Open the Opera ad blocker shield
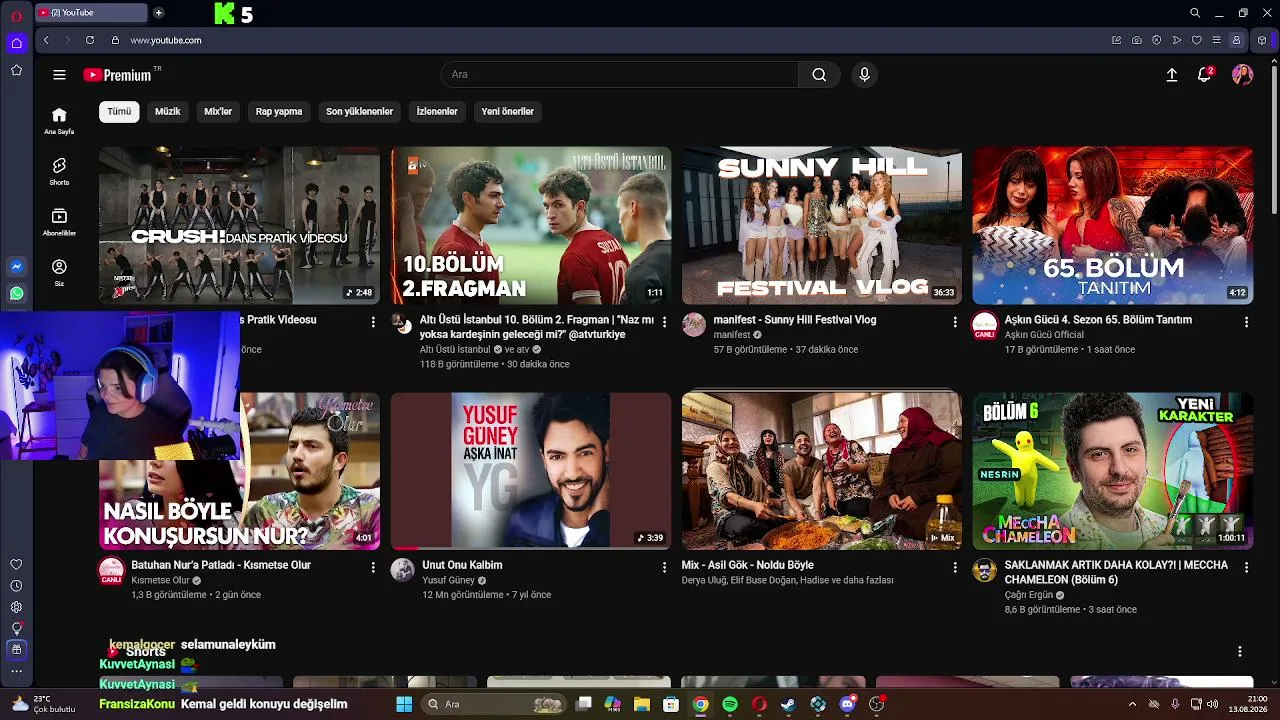 point(1157,40)
